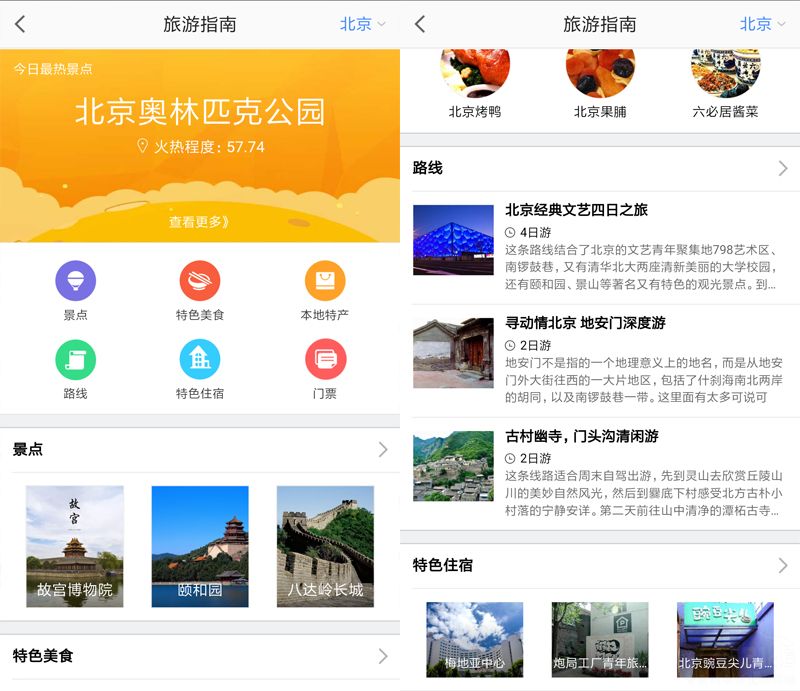
Task: Tap the 北京奥林匹克公园 hot spot banner
Action: coord(200,114)
